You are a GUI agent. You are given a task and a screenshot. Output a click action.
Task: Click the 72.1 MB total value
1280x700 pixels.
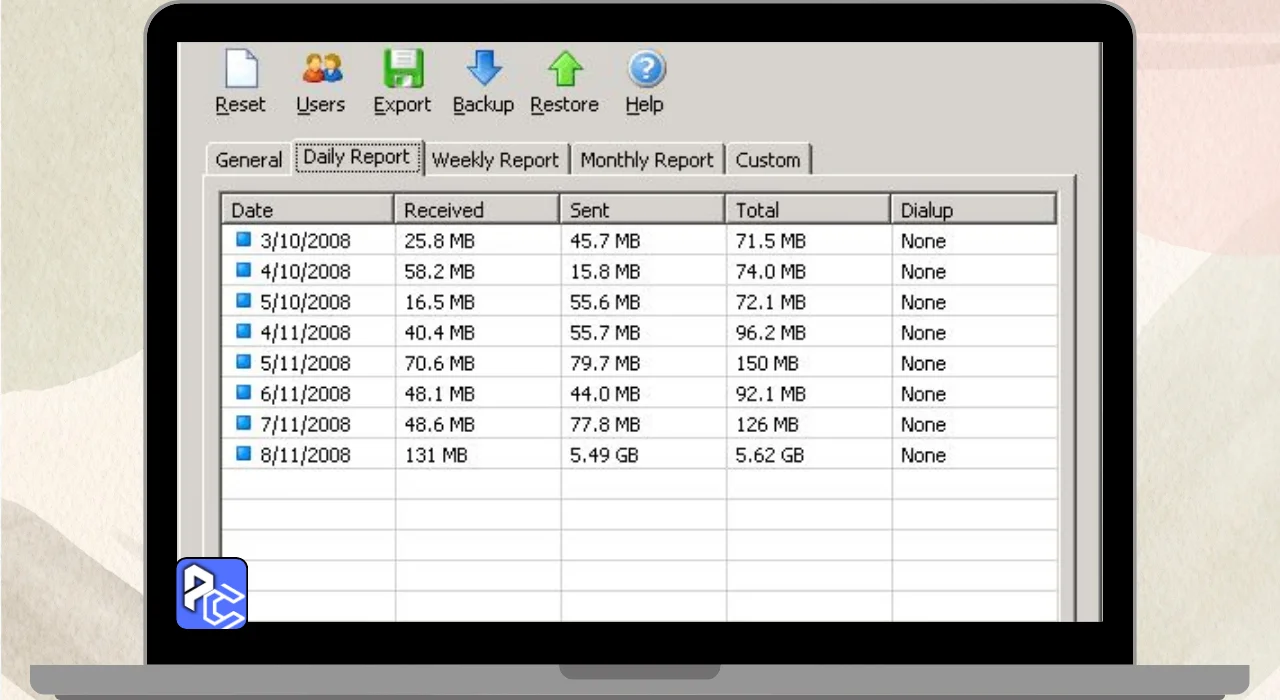[x=770, y=302]
